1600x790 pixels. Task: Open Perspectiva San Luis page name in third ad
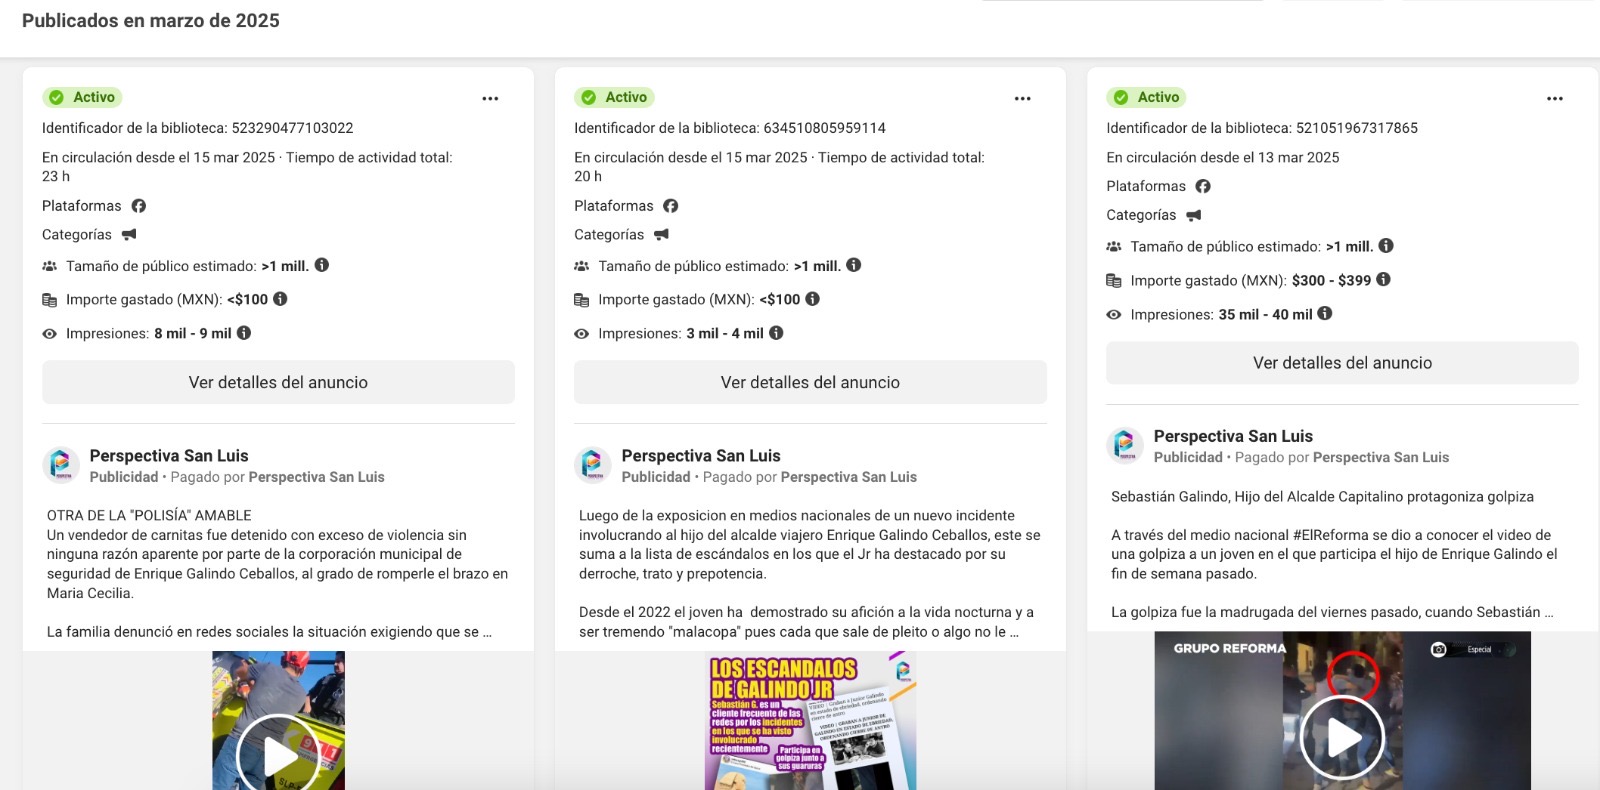point(1233,436)
